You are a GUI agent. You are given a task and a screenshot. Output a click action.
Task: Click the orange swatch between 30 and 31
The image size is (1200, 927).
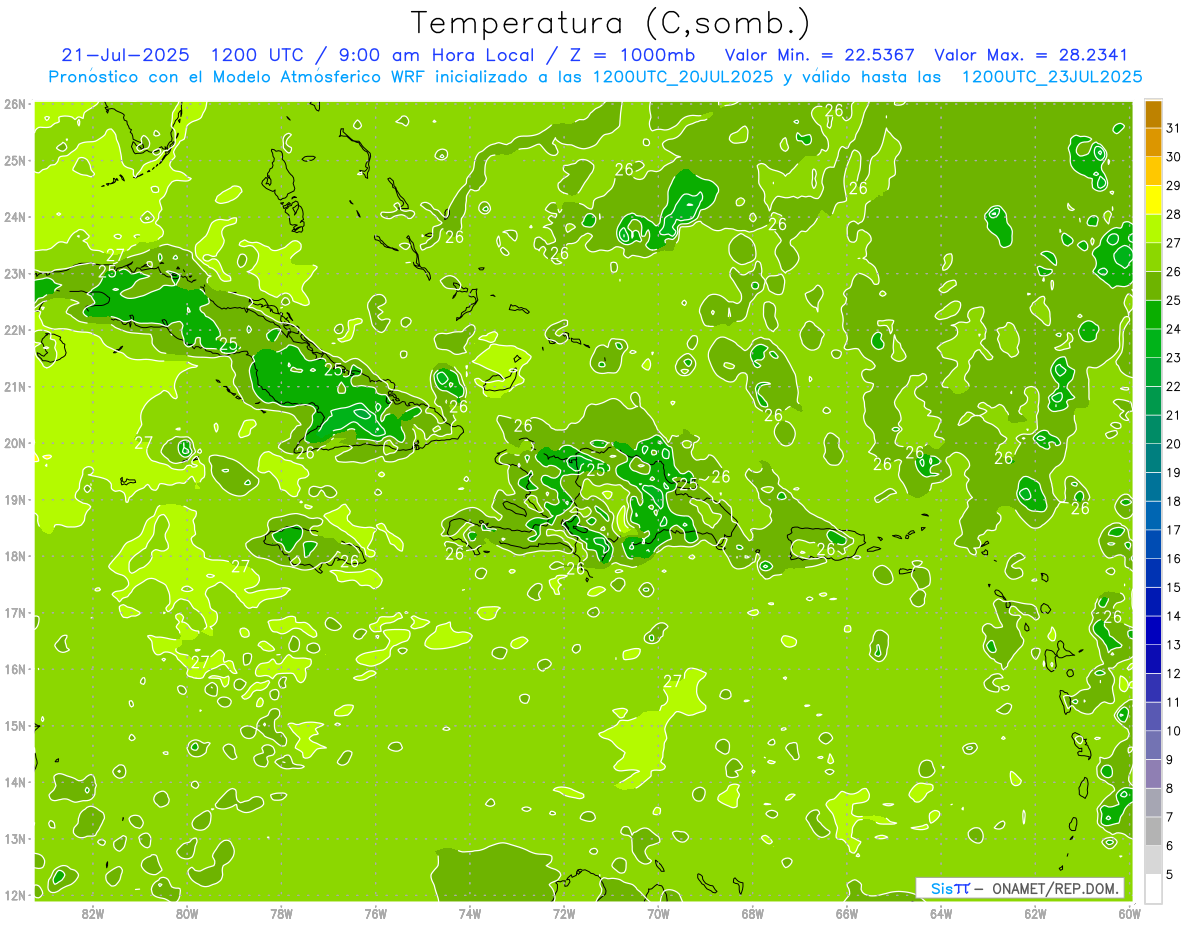click(1153, 142)
